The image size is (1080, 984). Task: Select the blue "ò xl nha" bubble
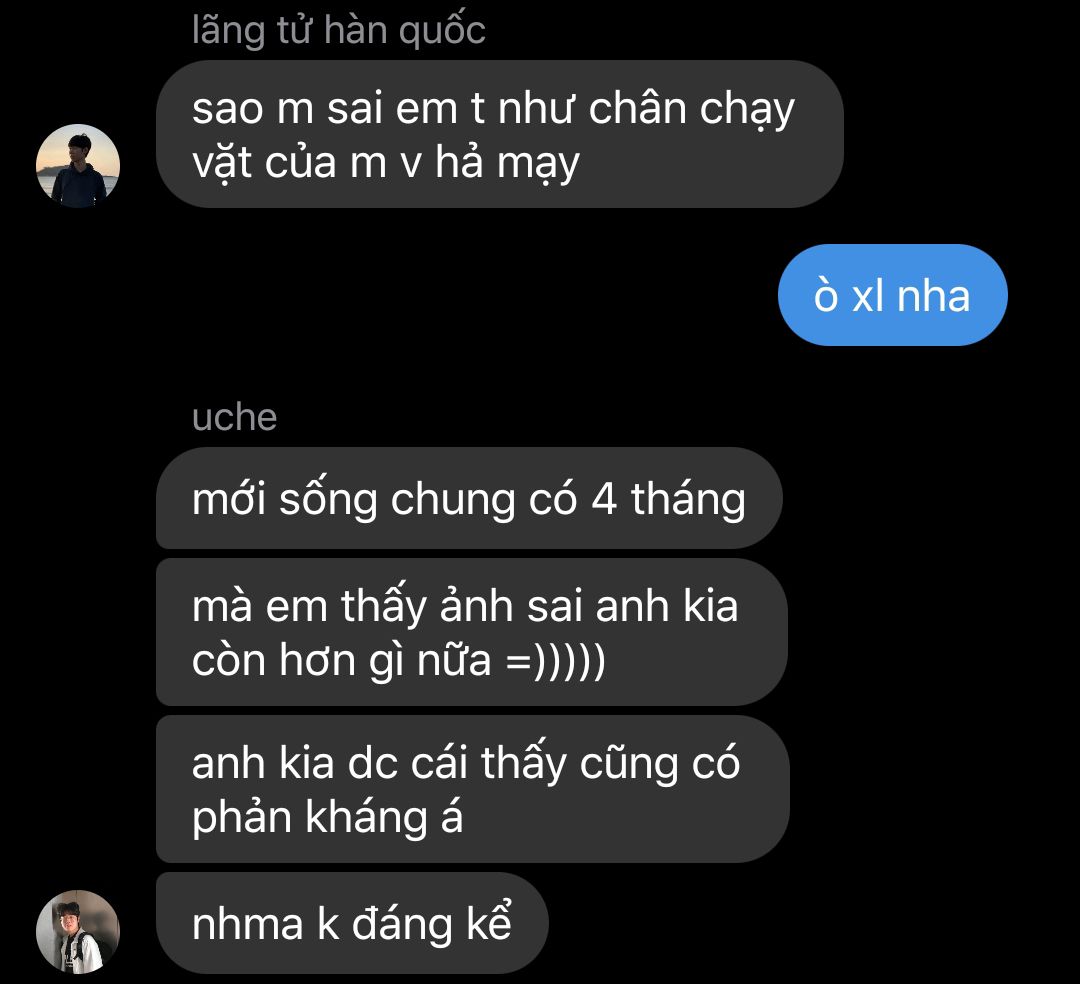(893, 295)
